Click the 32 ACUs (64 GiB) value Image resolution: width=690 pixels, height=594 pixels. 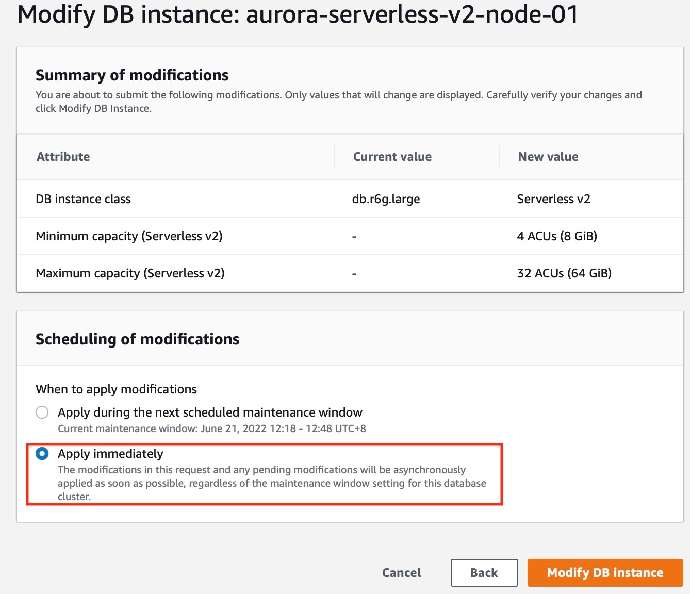564,273
